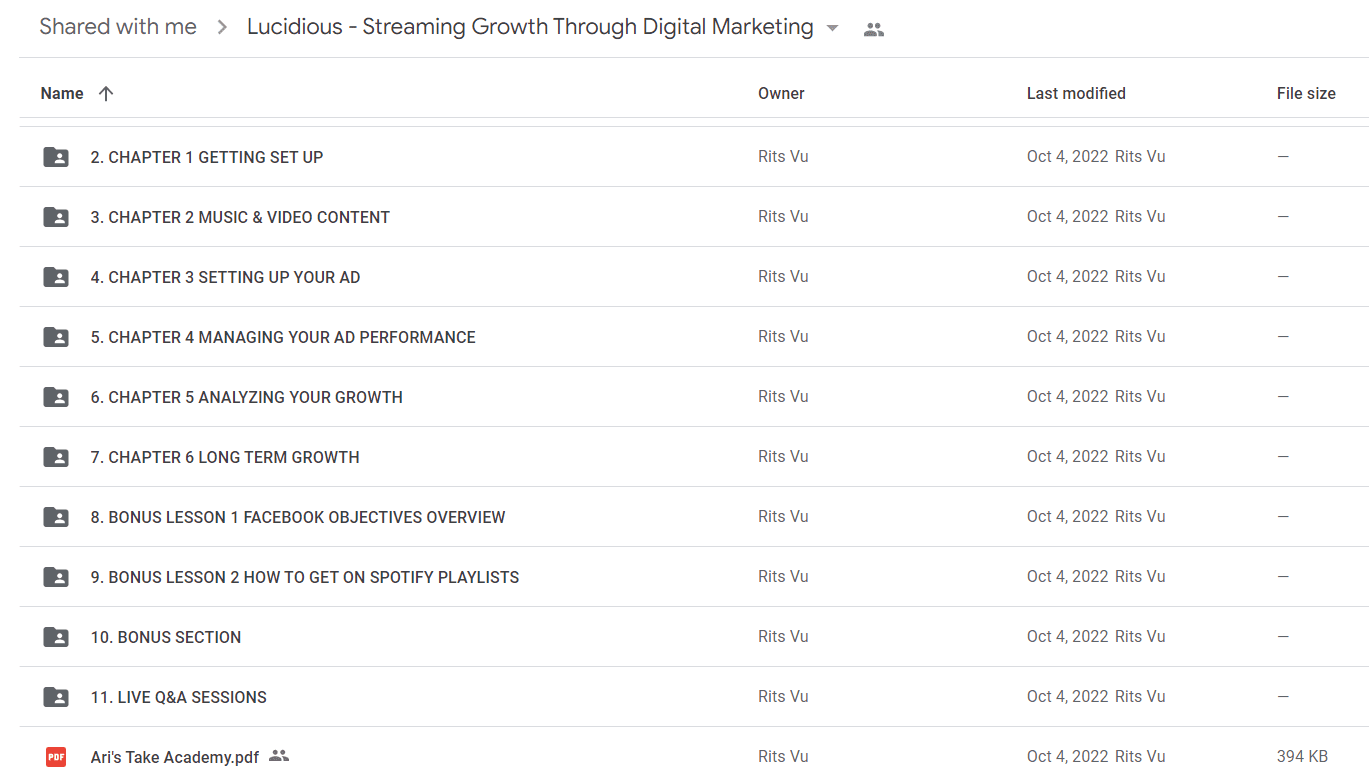
Task: Sort by the Name column header
Action: pyautogui.click(x=62, y=93)
